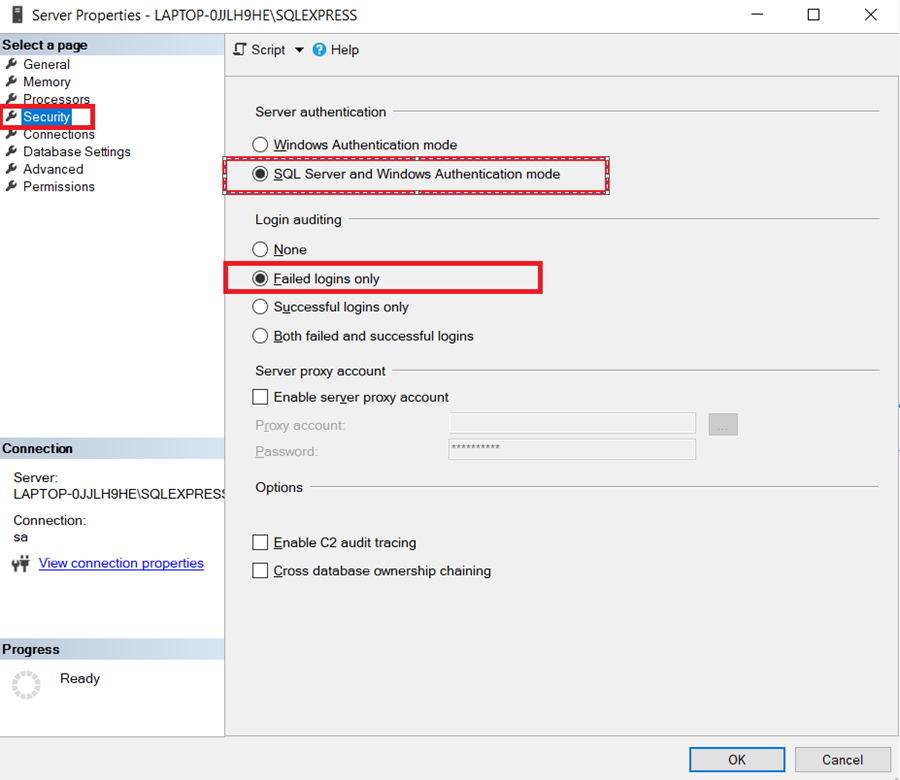Minimize the Server Properties window
The height and width of the screenshot is (780, 900).
[758, 15]
